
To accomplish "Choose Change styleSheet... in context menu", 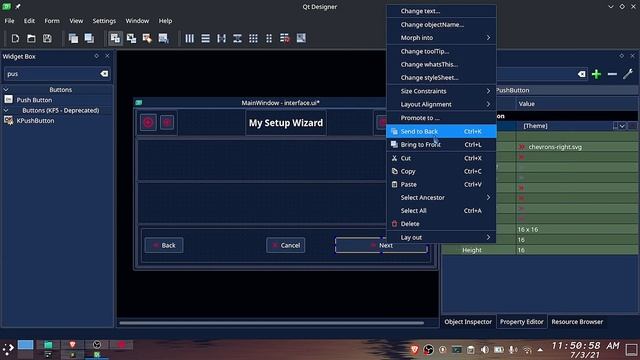I will coord(441,78).
